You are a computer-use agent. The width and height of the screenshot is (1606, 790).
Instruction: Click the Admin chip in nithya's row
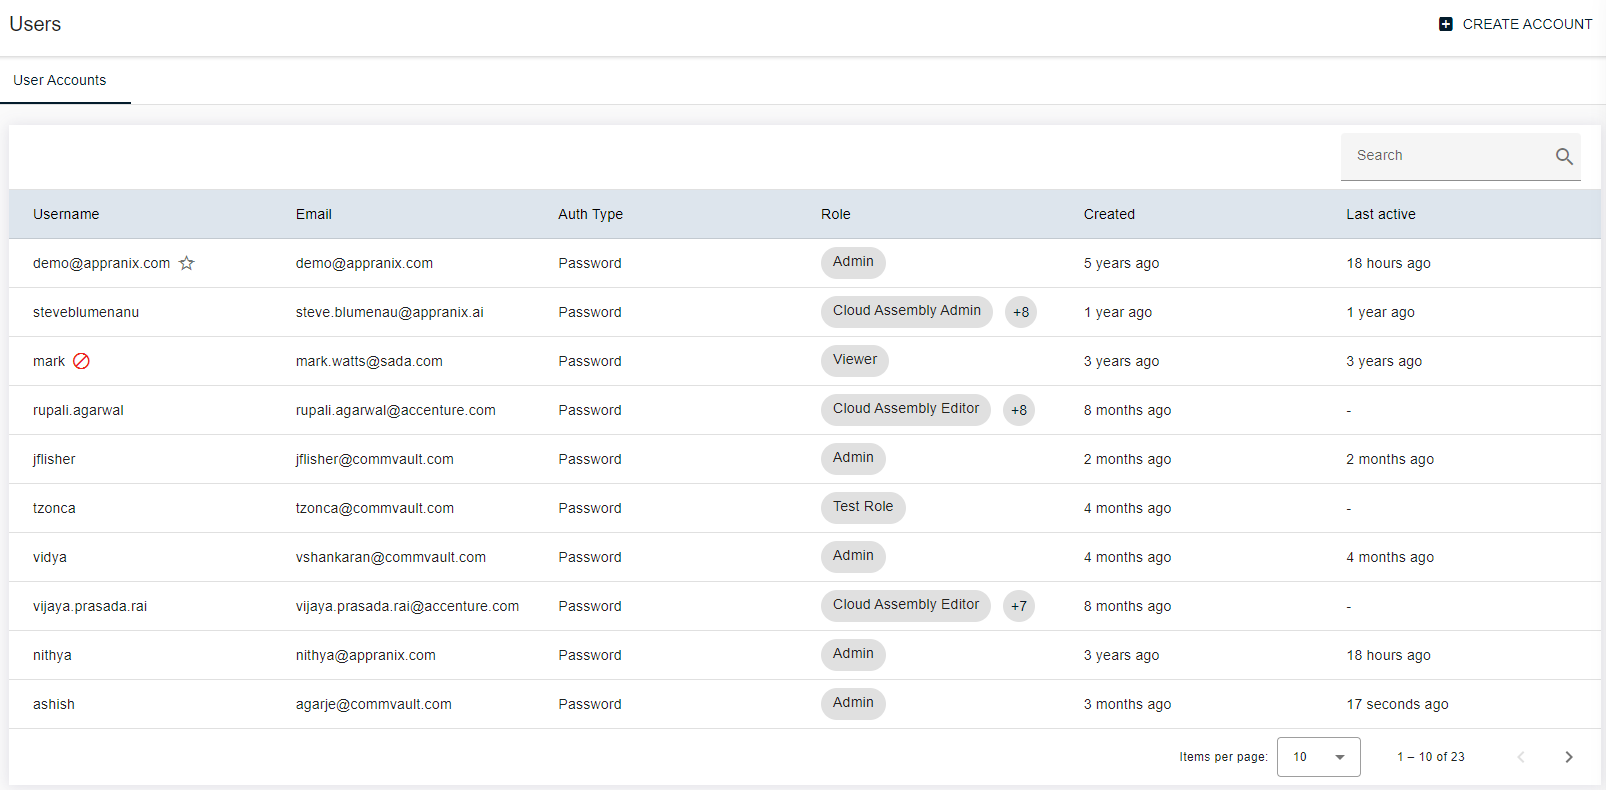tap(853, 654)
